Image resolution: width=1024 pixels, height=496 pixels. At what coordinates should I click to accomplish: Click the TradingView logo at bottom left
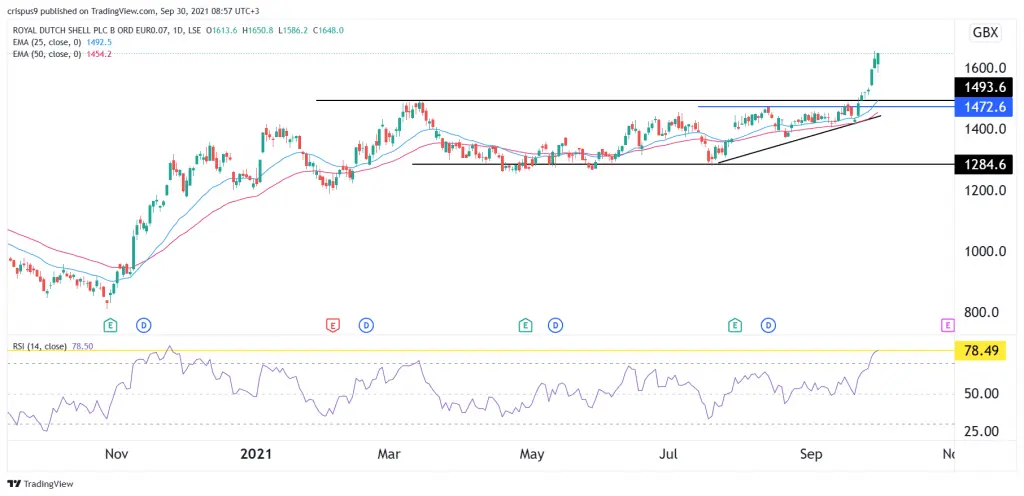coord(40,484)
